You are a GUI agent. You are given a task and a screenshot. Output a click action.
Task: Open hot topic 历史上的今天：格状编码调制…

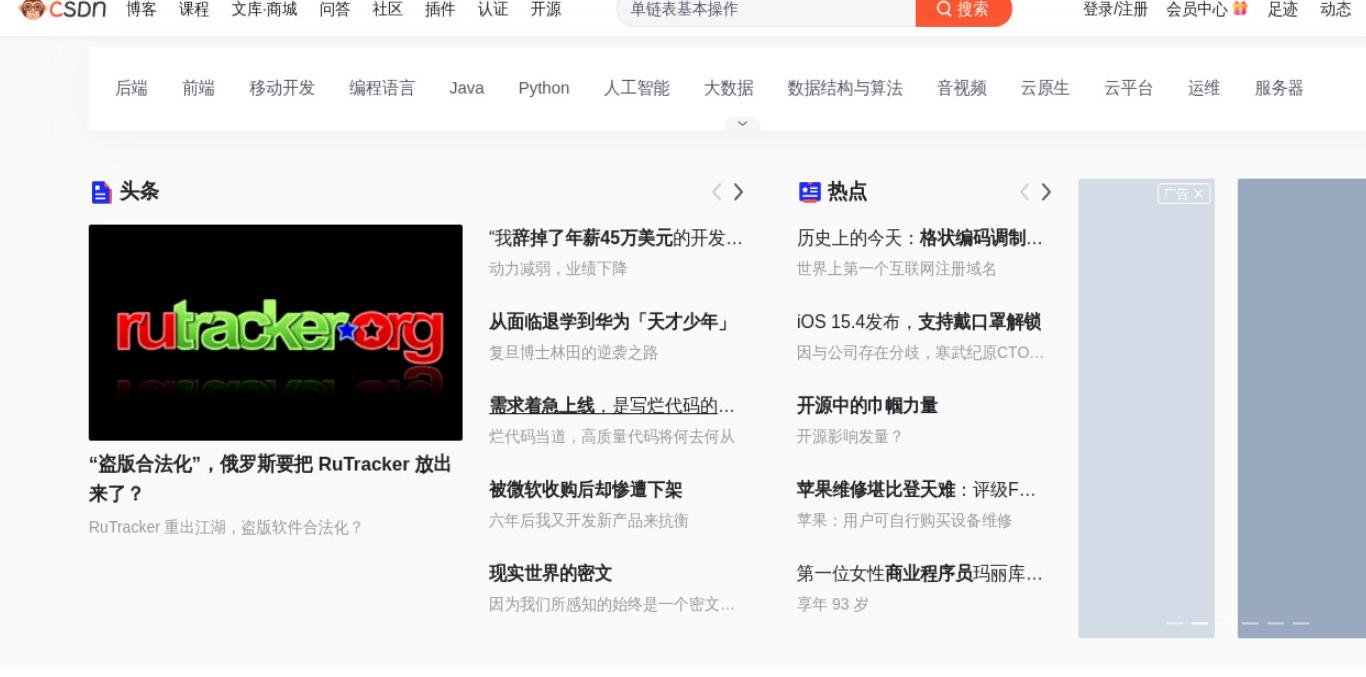[920, 238]
